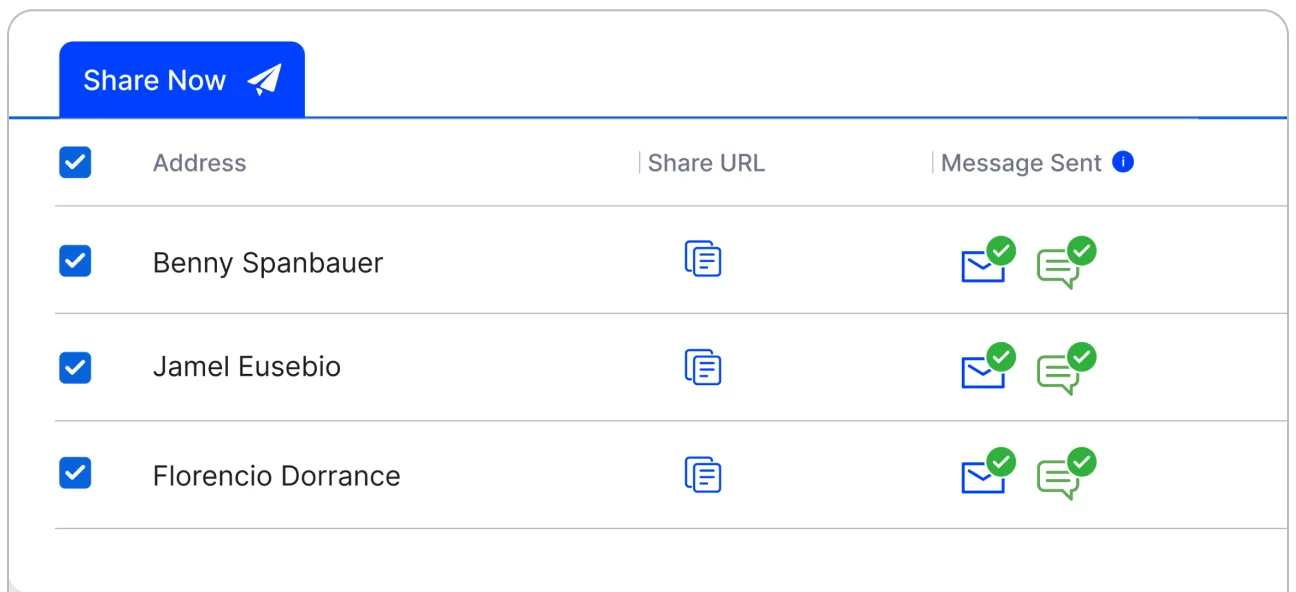Uncheck Jamel Eusebio's row checkbox
The height and width of the screenshot is (592, 1296).
(x=75, y=367)
